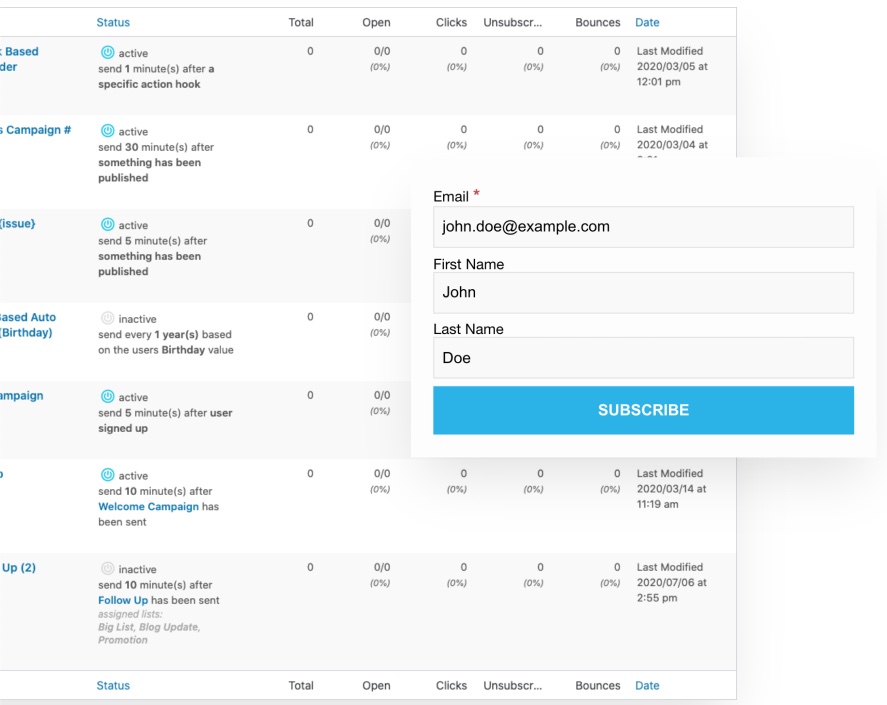Click the 'specific action hook' text

click(x=149, y=84)
